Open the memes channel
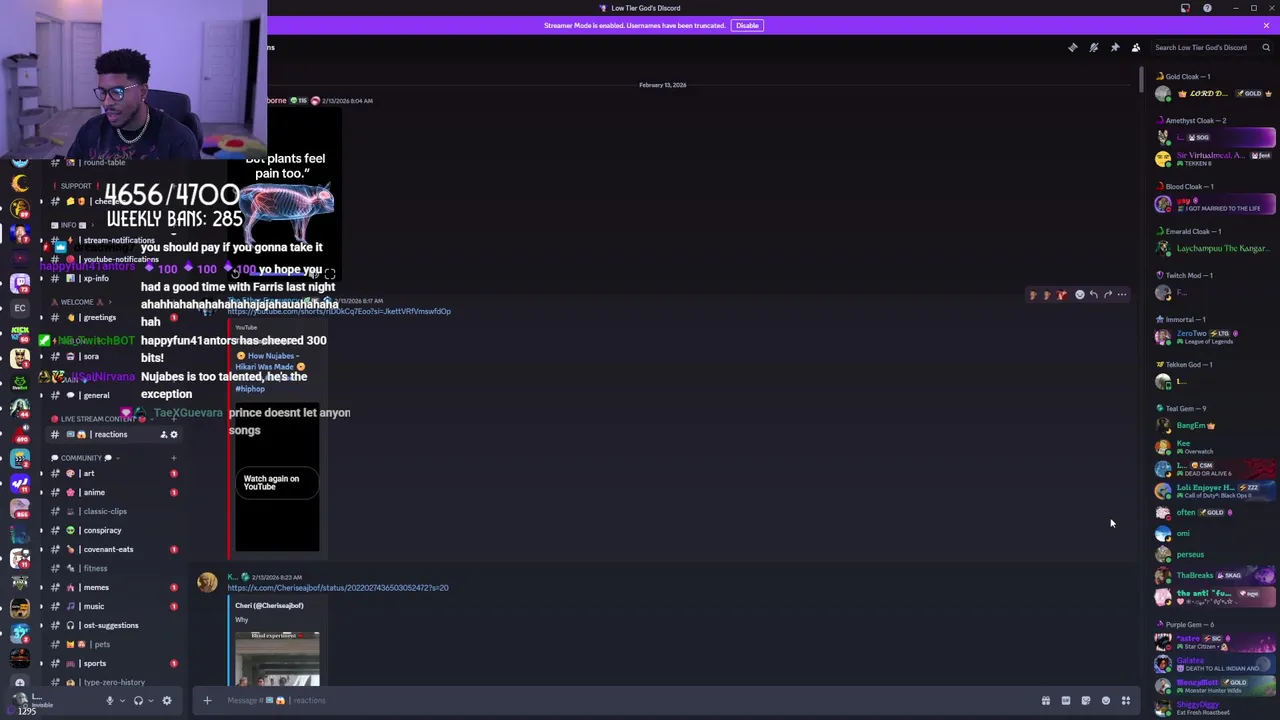This screenshot has width=1280, height=720. pos(115,587)
